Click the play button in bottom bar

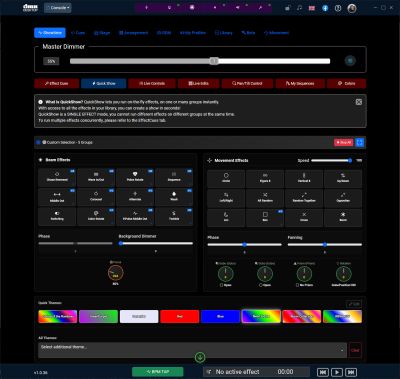(x=337, y=372)
